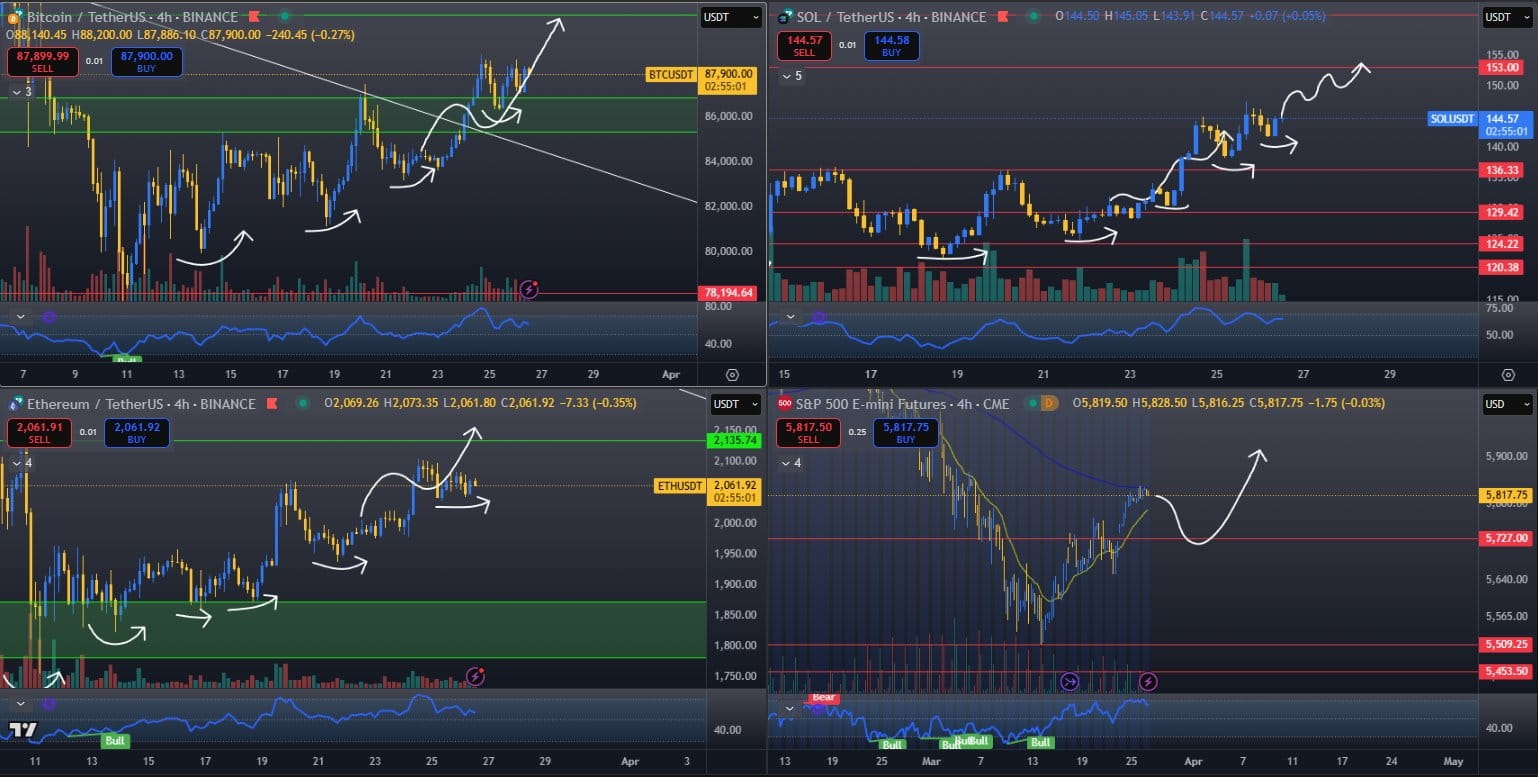Click the purple indicator icon in Bitcoin oscillator pane

[48, 316]
